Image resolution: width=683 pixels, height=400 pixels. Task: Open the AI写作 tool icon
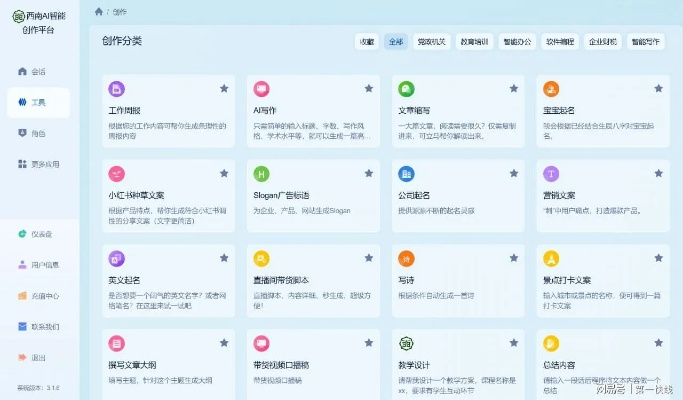pyautogui.click(x=261, y=89)
